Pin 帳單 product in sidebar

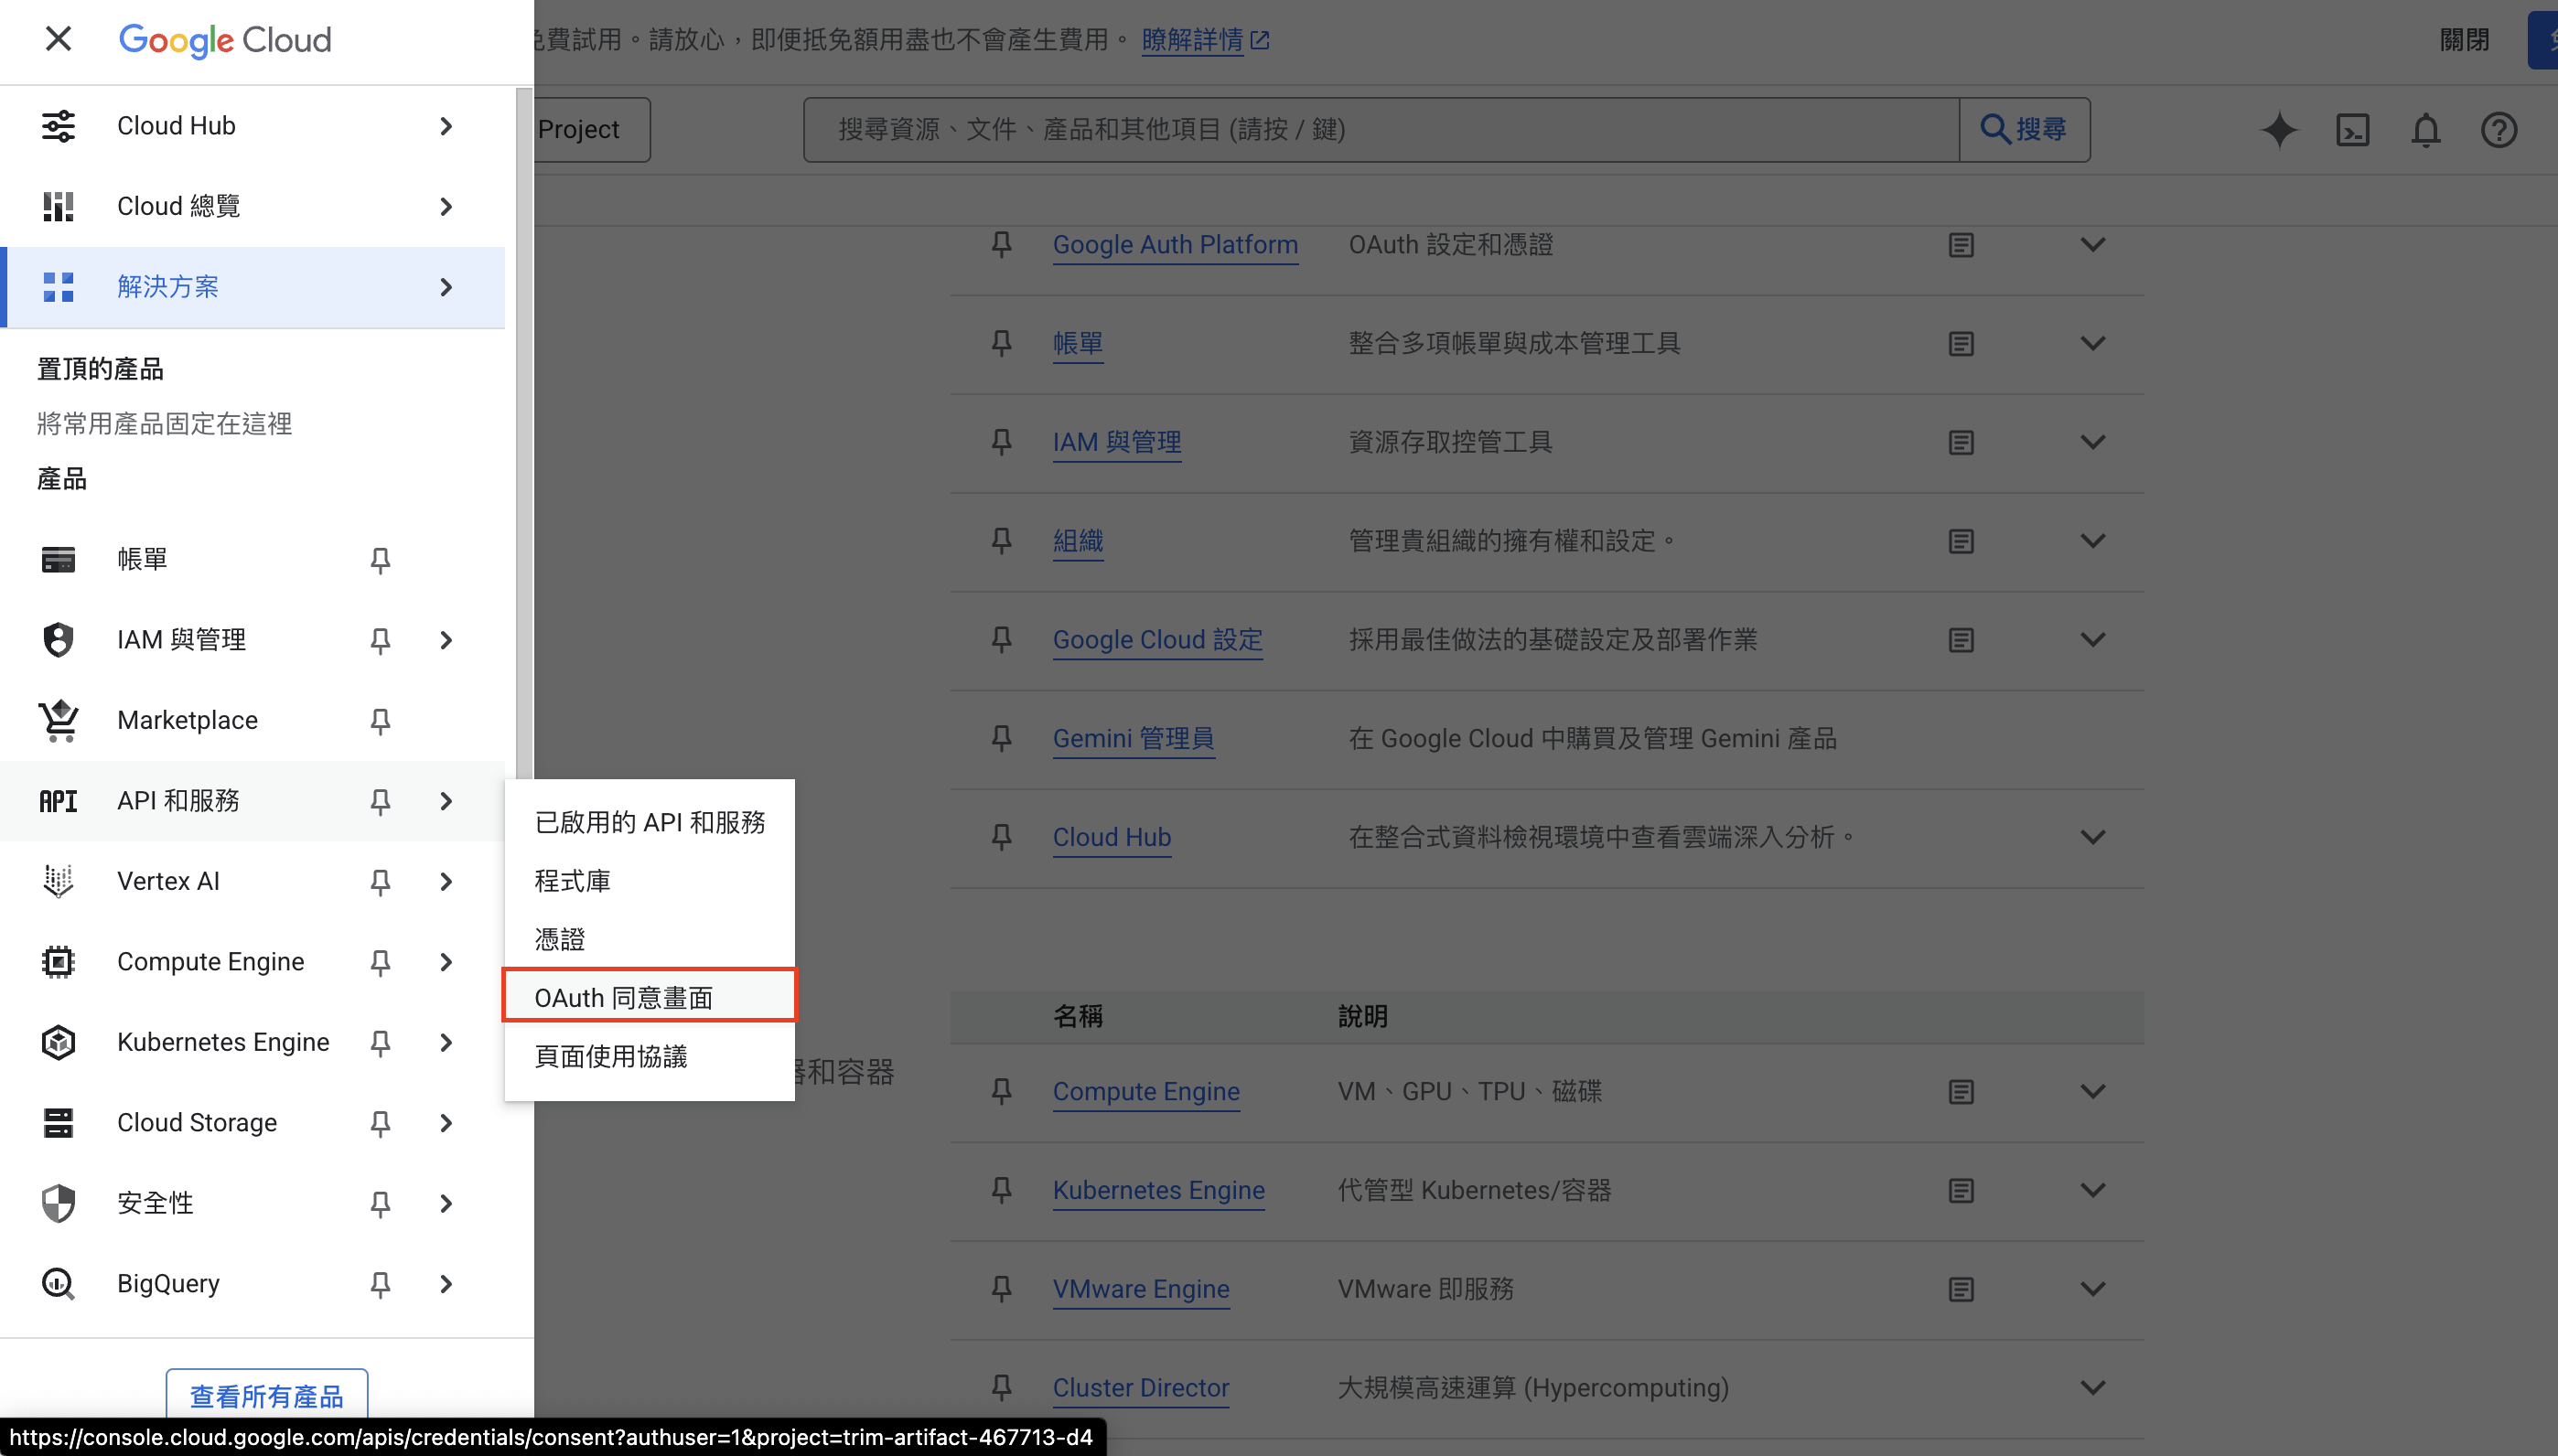click(380, 560)
